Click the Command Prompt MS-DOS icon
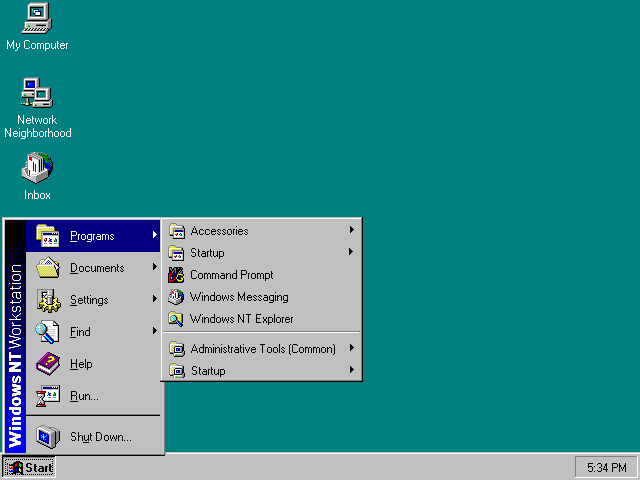Screen dimensions: 640x480 (176, 275)
